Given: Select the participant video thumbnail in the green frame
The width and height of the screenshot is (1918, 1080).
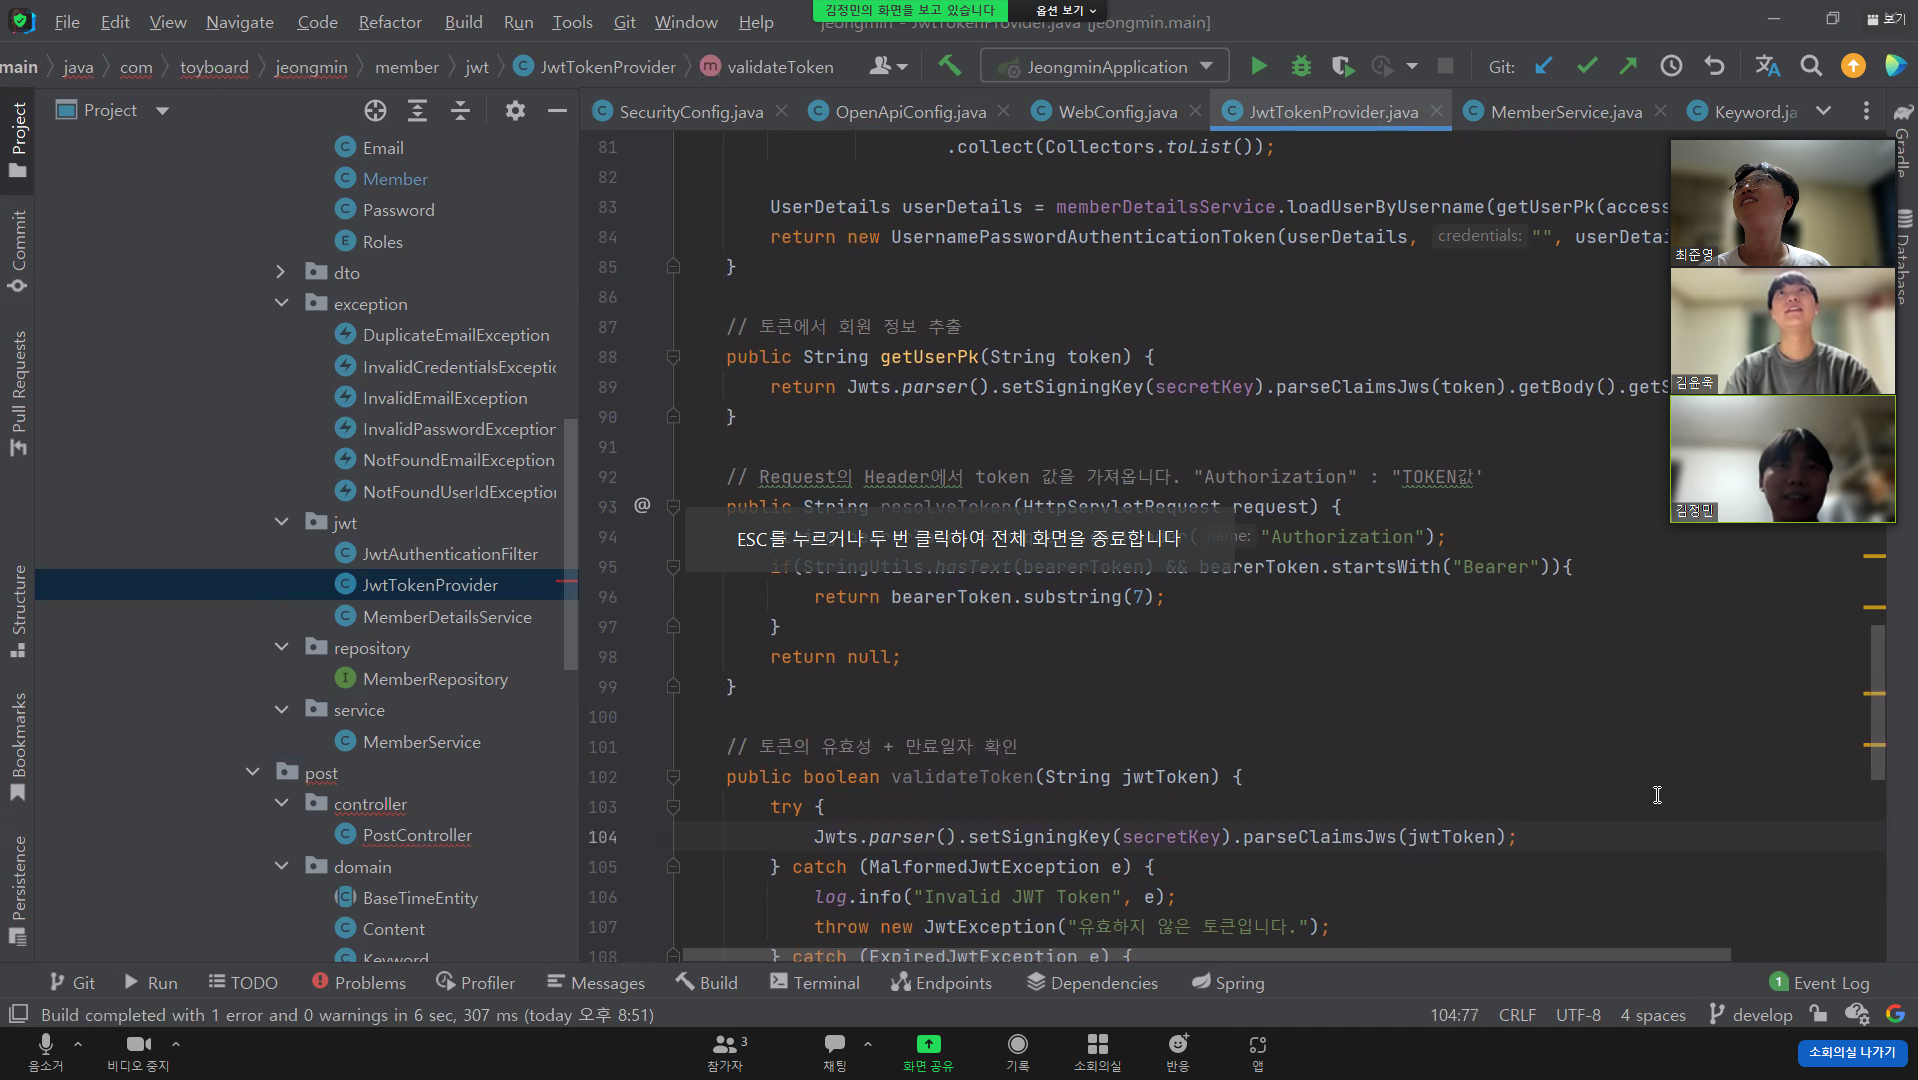Looking at the screenshot, I should coord(1783,459).
